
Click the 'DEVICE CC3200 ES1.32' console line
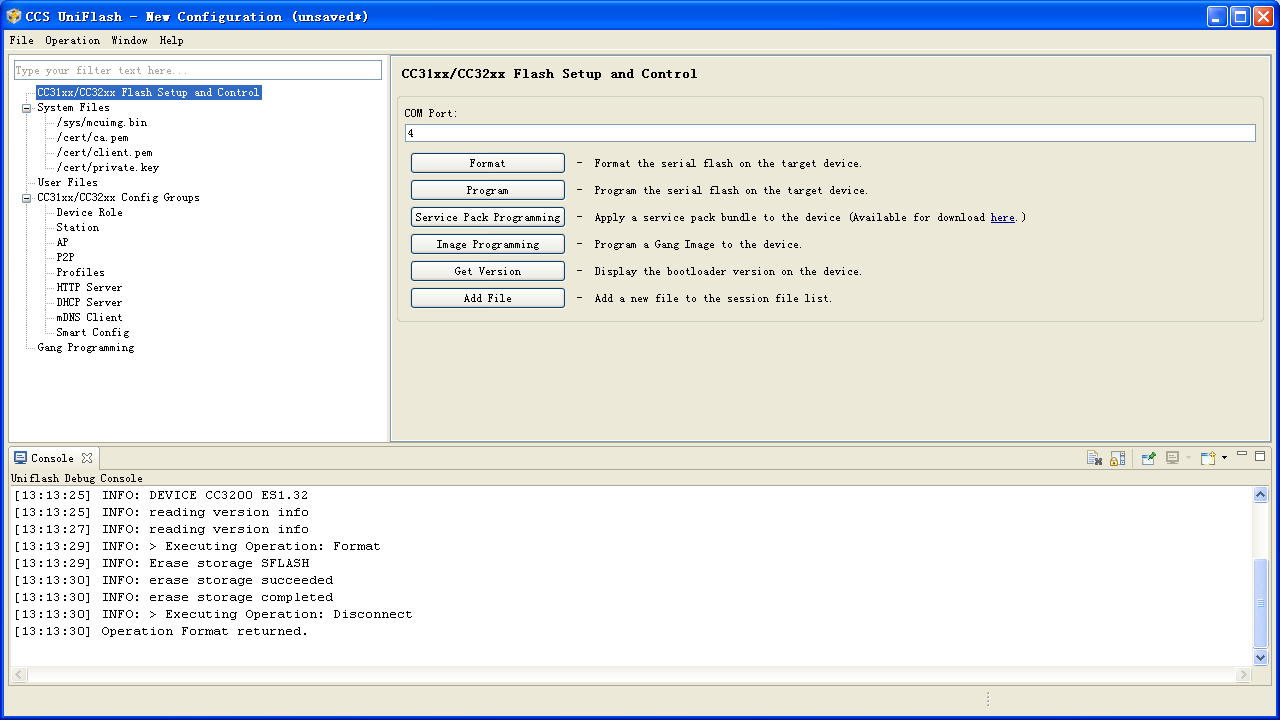coord(161,496)
